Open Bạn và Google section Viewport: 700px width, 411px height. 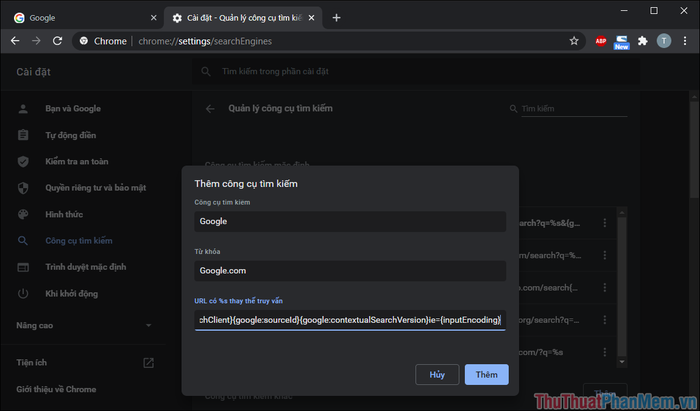tap(73, 108)
